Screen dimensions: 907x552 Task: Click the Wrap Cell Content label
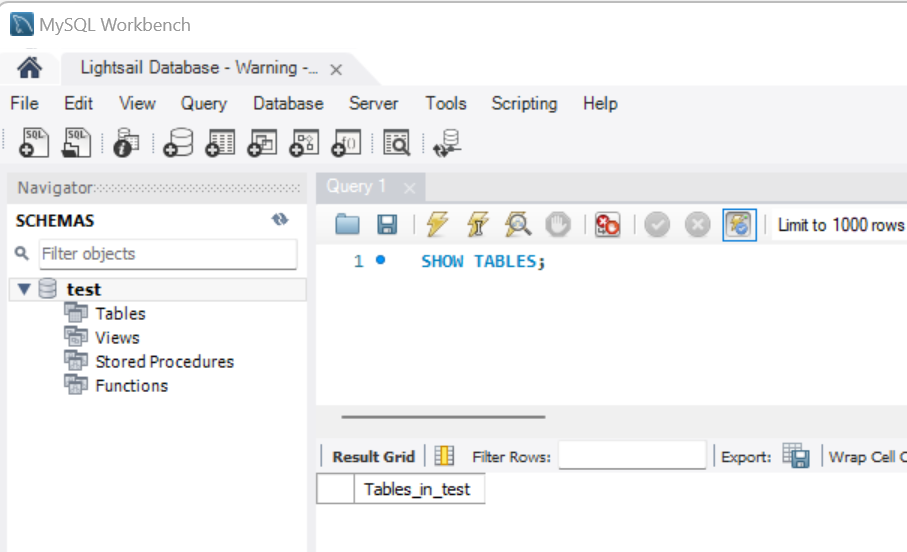click(x=867, y=457)
